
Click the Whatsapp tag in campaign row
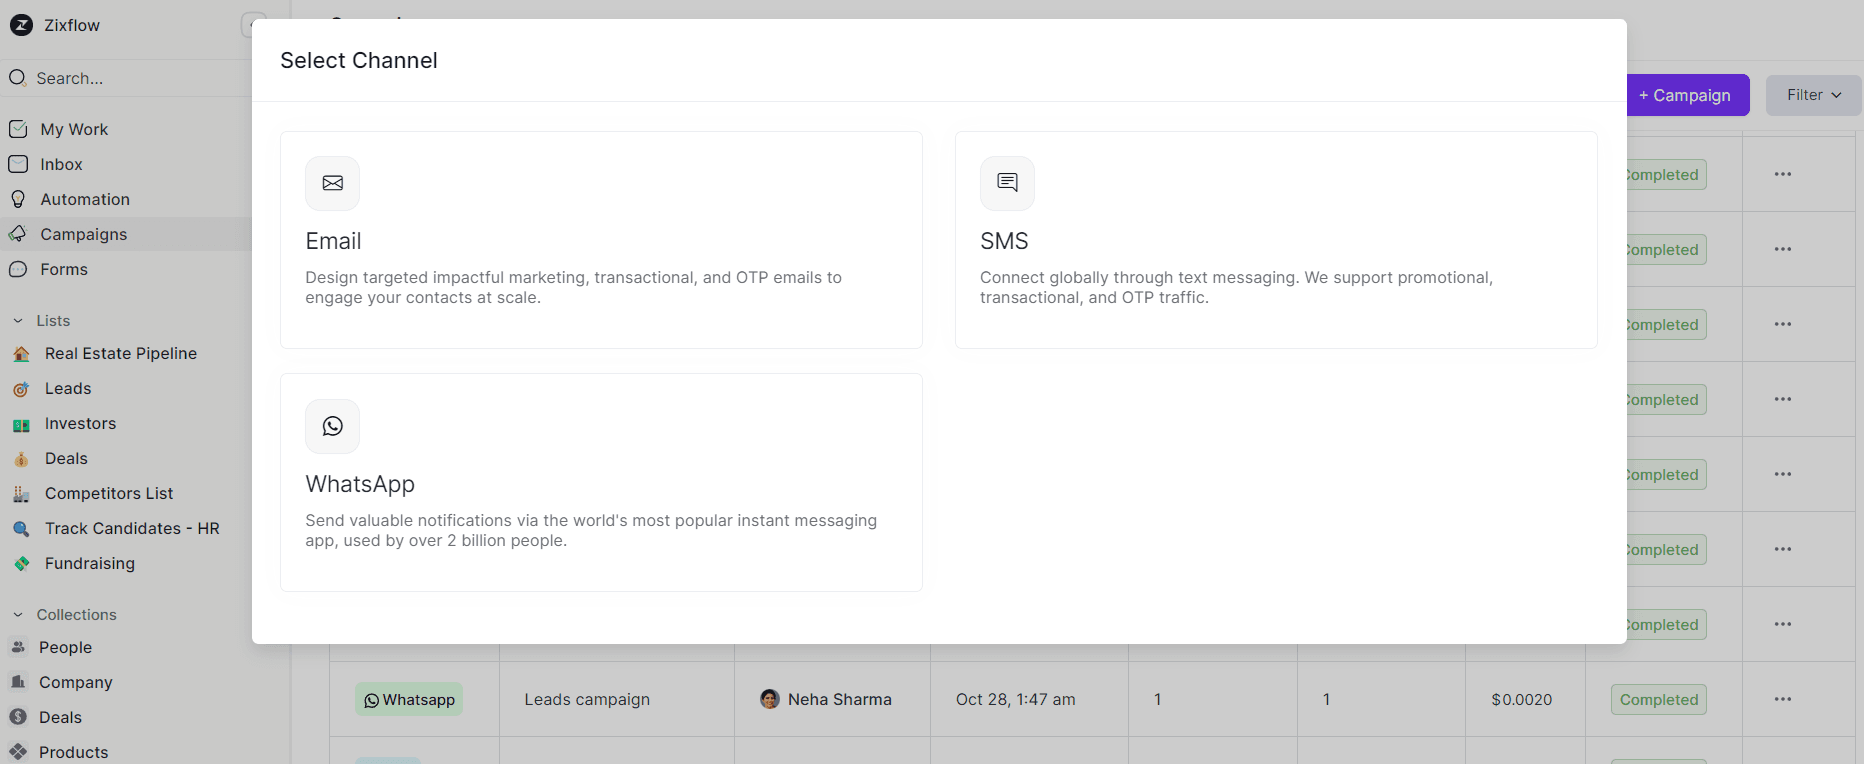point(409,699)
